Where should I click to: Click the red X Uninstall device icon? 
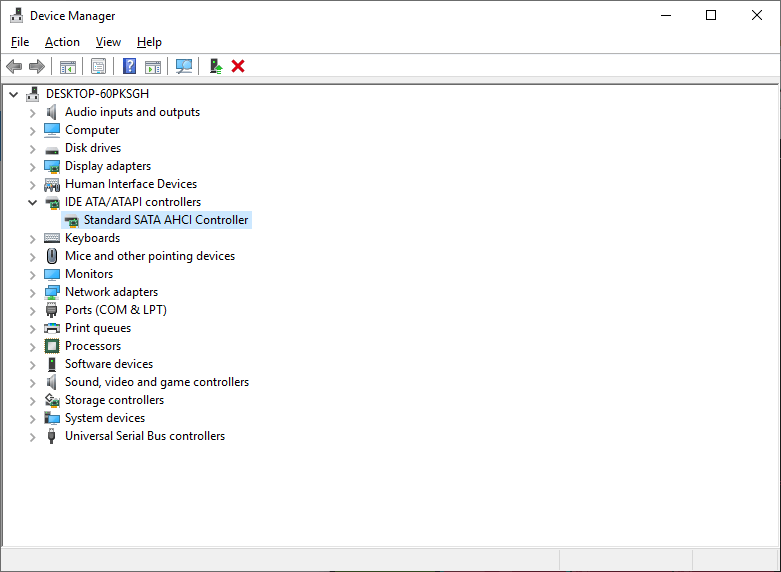[238, 66]
